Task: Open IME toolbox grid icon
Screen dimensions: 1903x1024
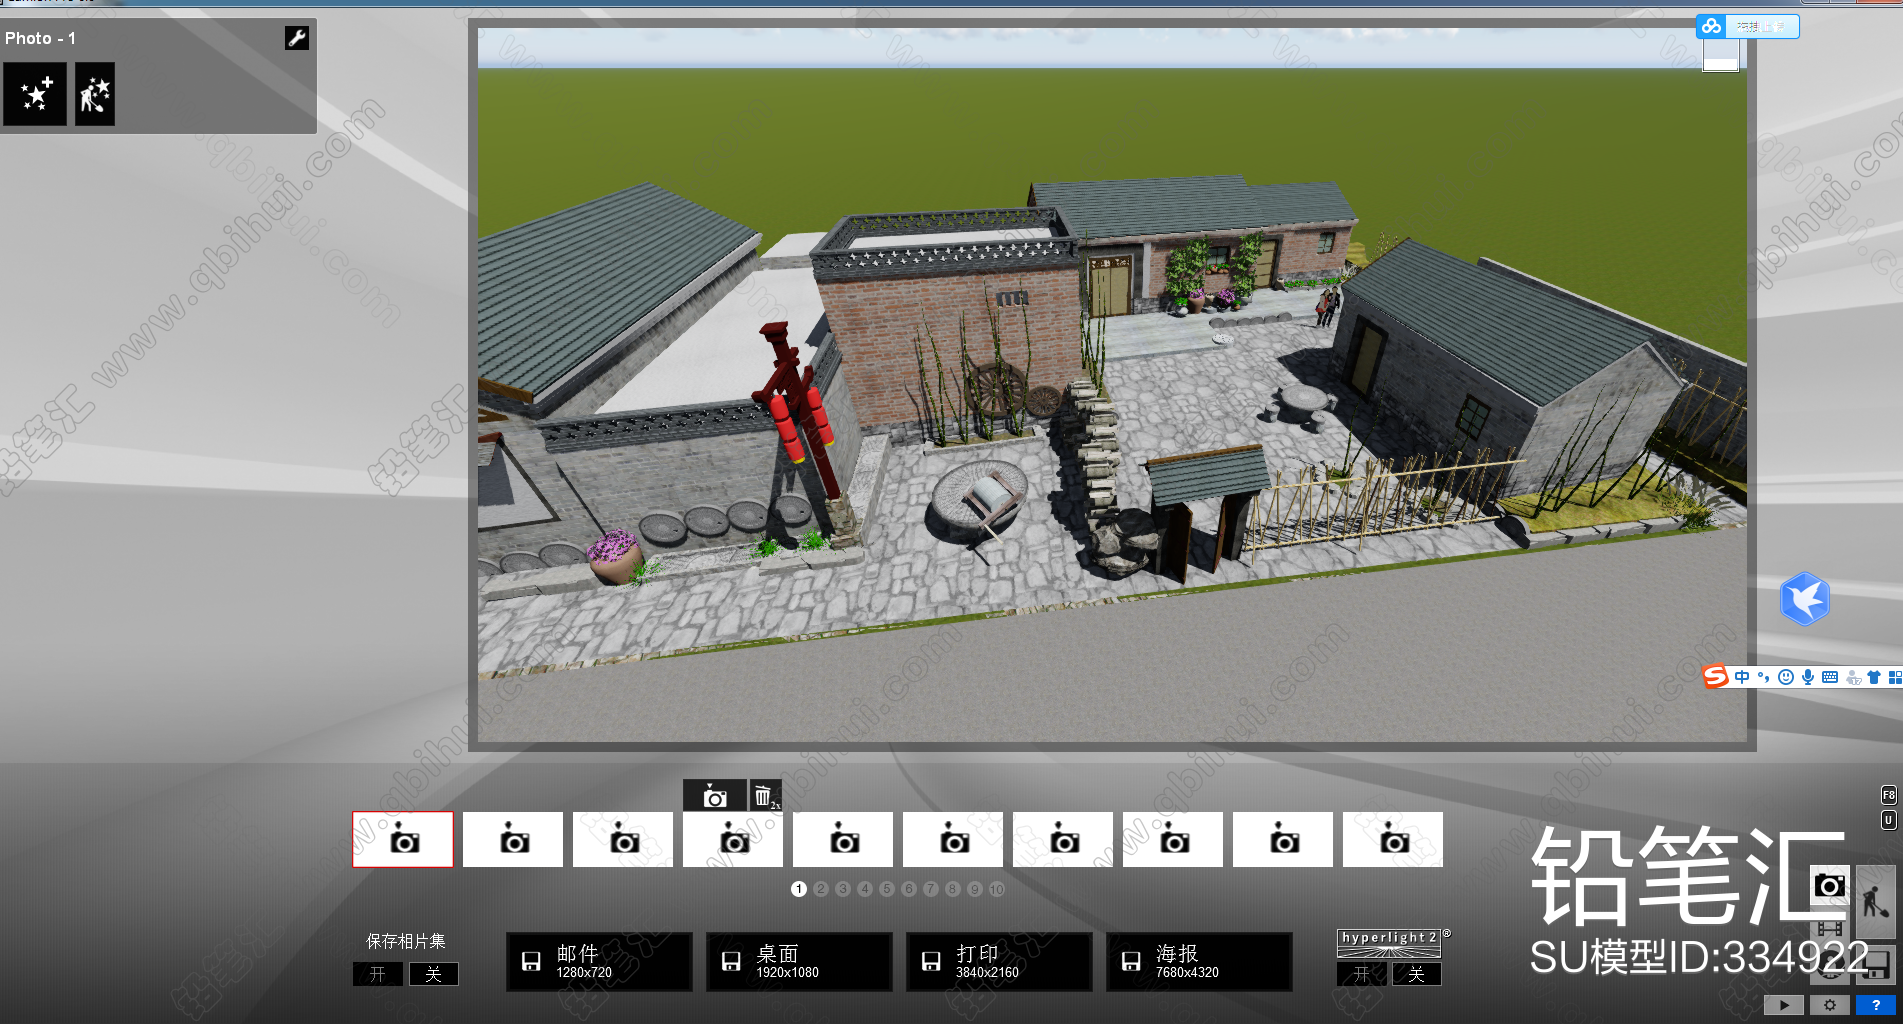Action: 1895,677
